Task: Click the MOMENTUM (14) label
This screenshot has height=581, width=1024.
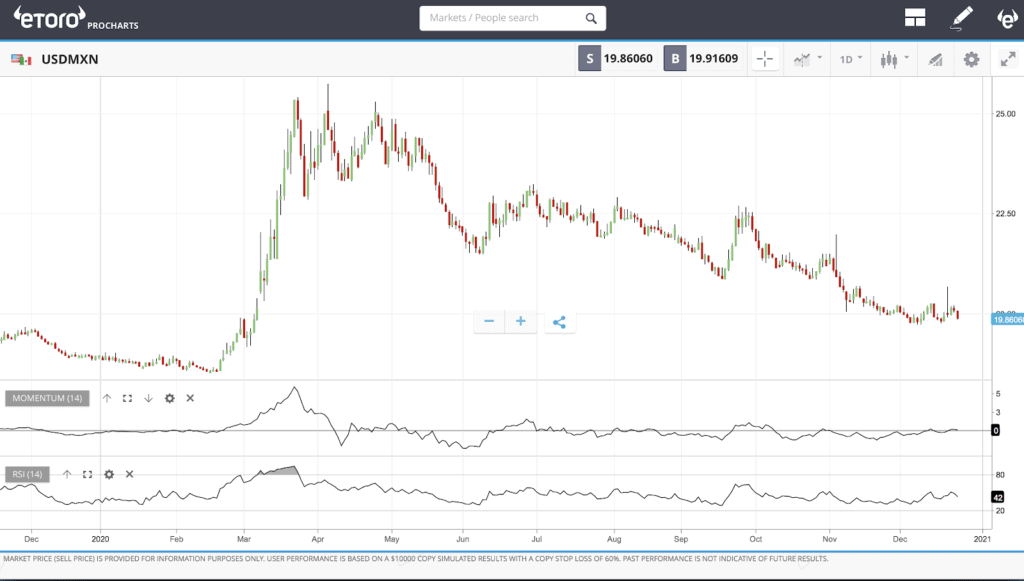Action: pyautogui.click(x=47, y=398)
